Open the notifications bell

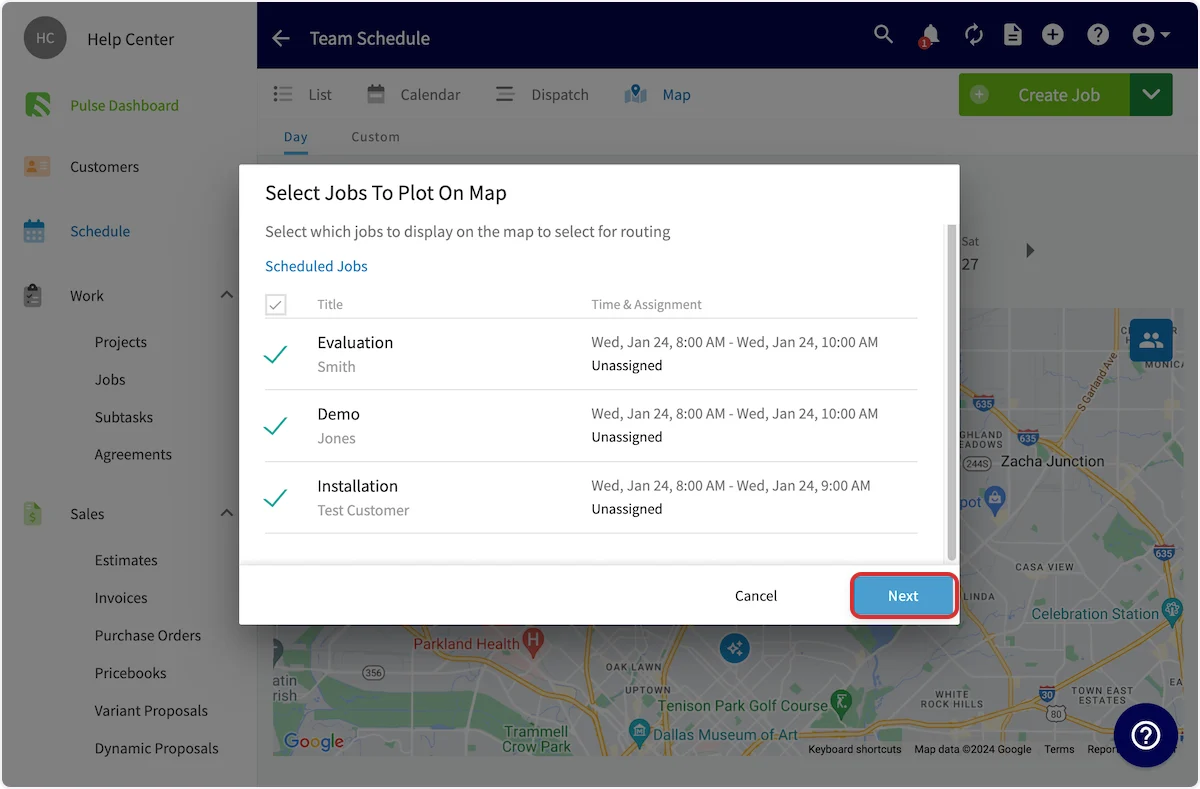click(x=929, y=36)
